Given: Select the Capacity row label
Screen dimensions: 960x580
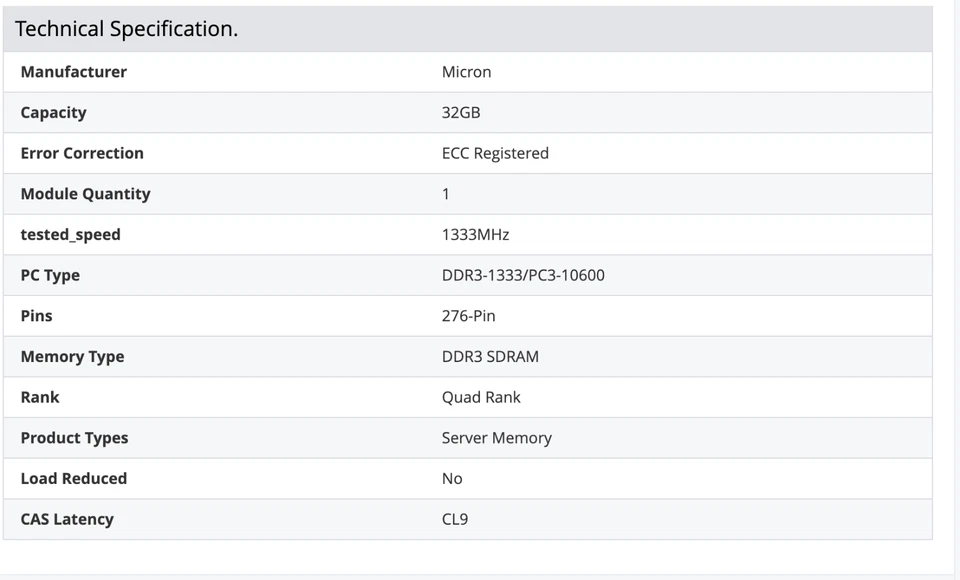Looking at the screenshot, I should pyautogui.click(x=53, y=112).
